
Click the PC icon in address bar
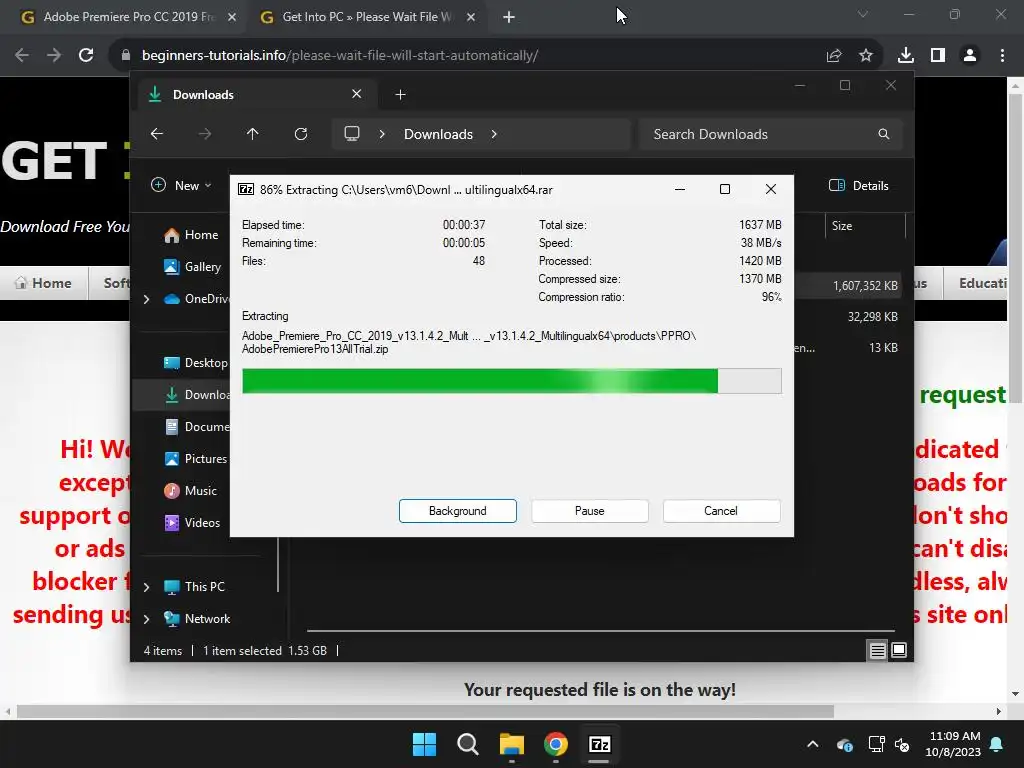click(352, 134)
